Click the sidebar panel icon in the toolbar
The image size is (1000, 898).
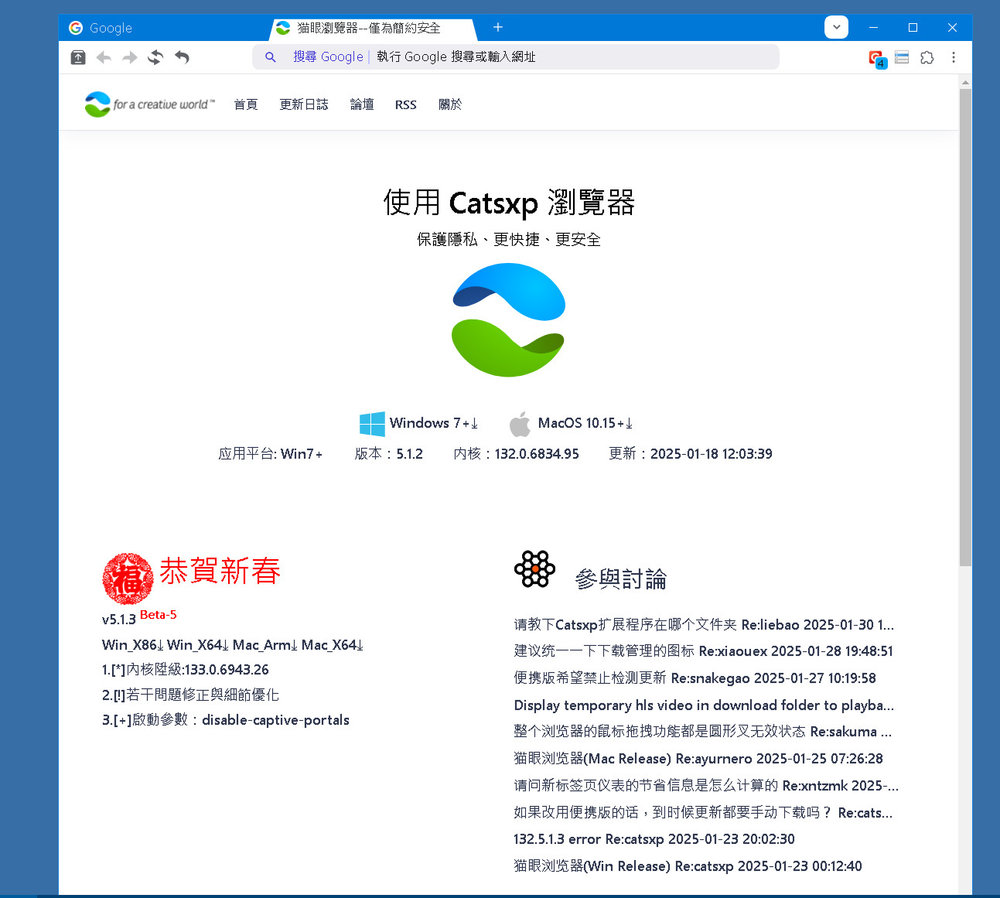(902, 57)
